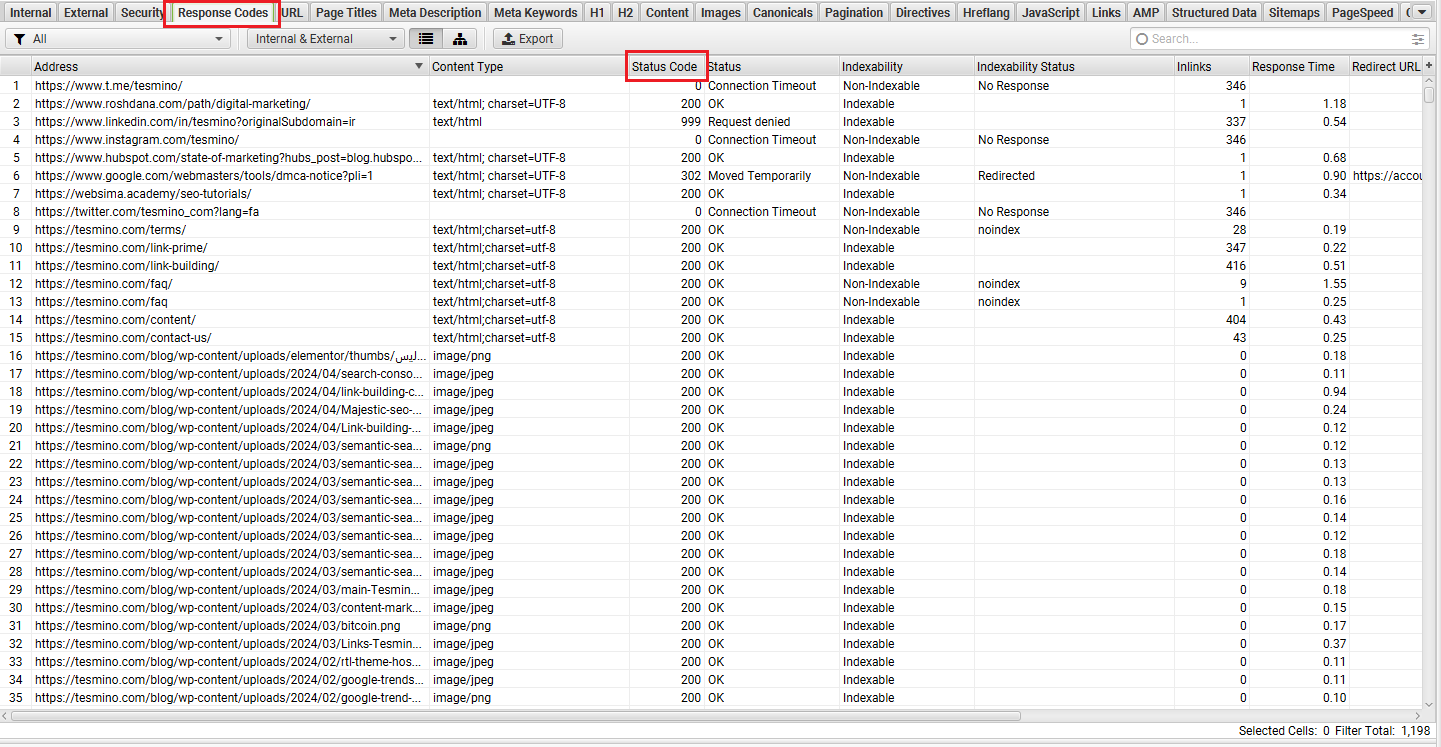1441x747 pixels.
Task: Open the Structured Data tab
Action: pos(1214,13)
